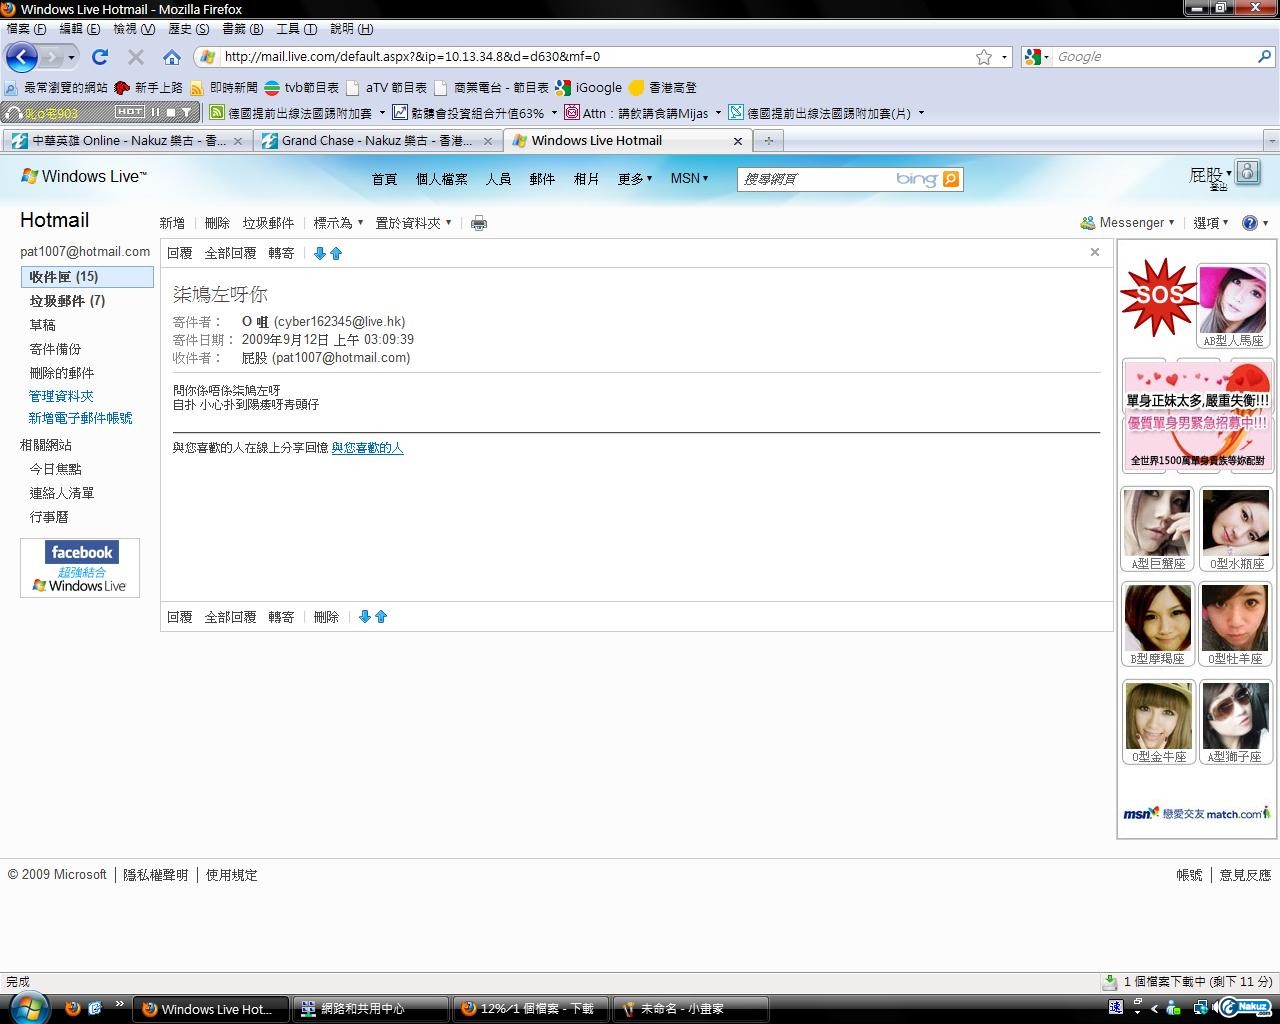The width and height of the screenshot is (1280, 1024).
Task: Click 管理資料夾 link
Action: pos(61,396)
